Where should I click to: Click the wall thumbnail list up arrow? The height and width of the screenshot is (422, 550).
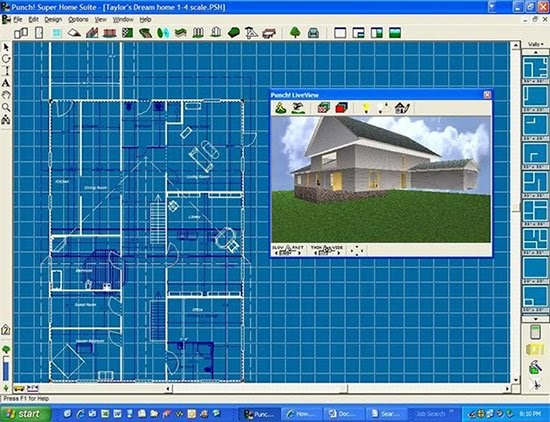click(x=536, y=52)
